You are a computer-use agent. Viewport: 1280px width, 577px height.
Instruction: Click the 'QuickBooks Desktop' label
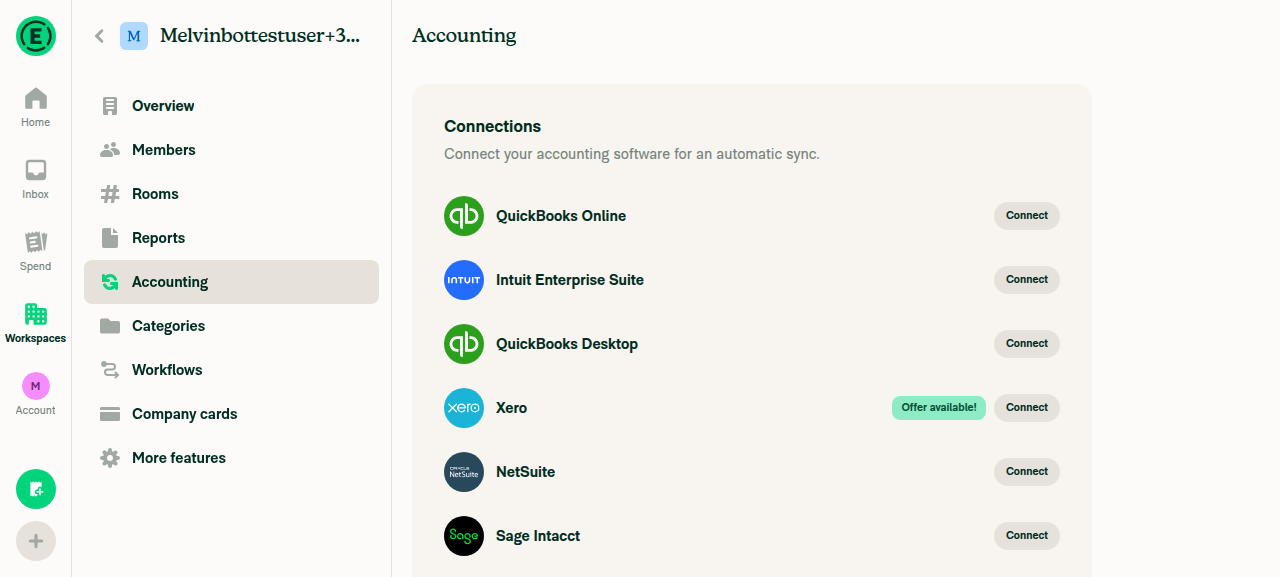click(x=567, y=344)
